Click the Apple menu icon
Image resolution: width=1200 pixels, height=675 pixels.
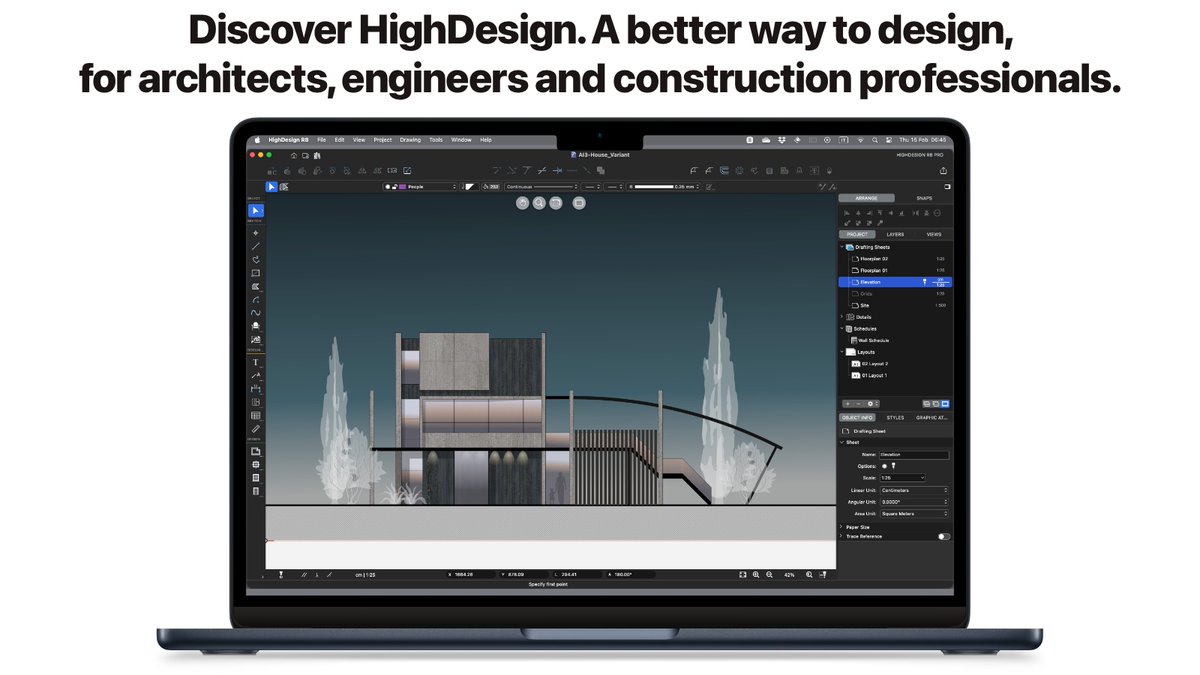click(256, 140)
